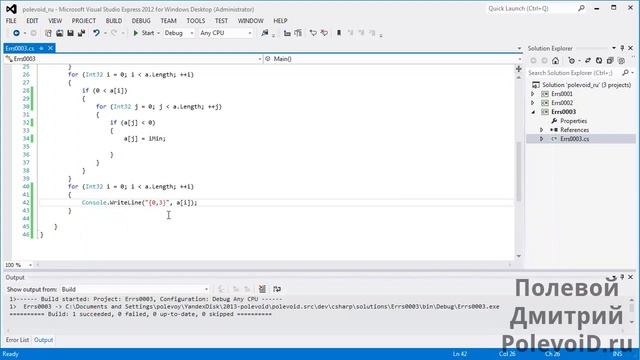
Task: Click the Save All toolbar icon
Action: tap(81, 33)
